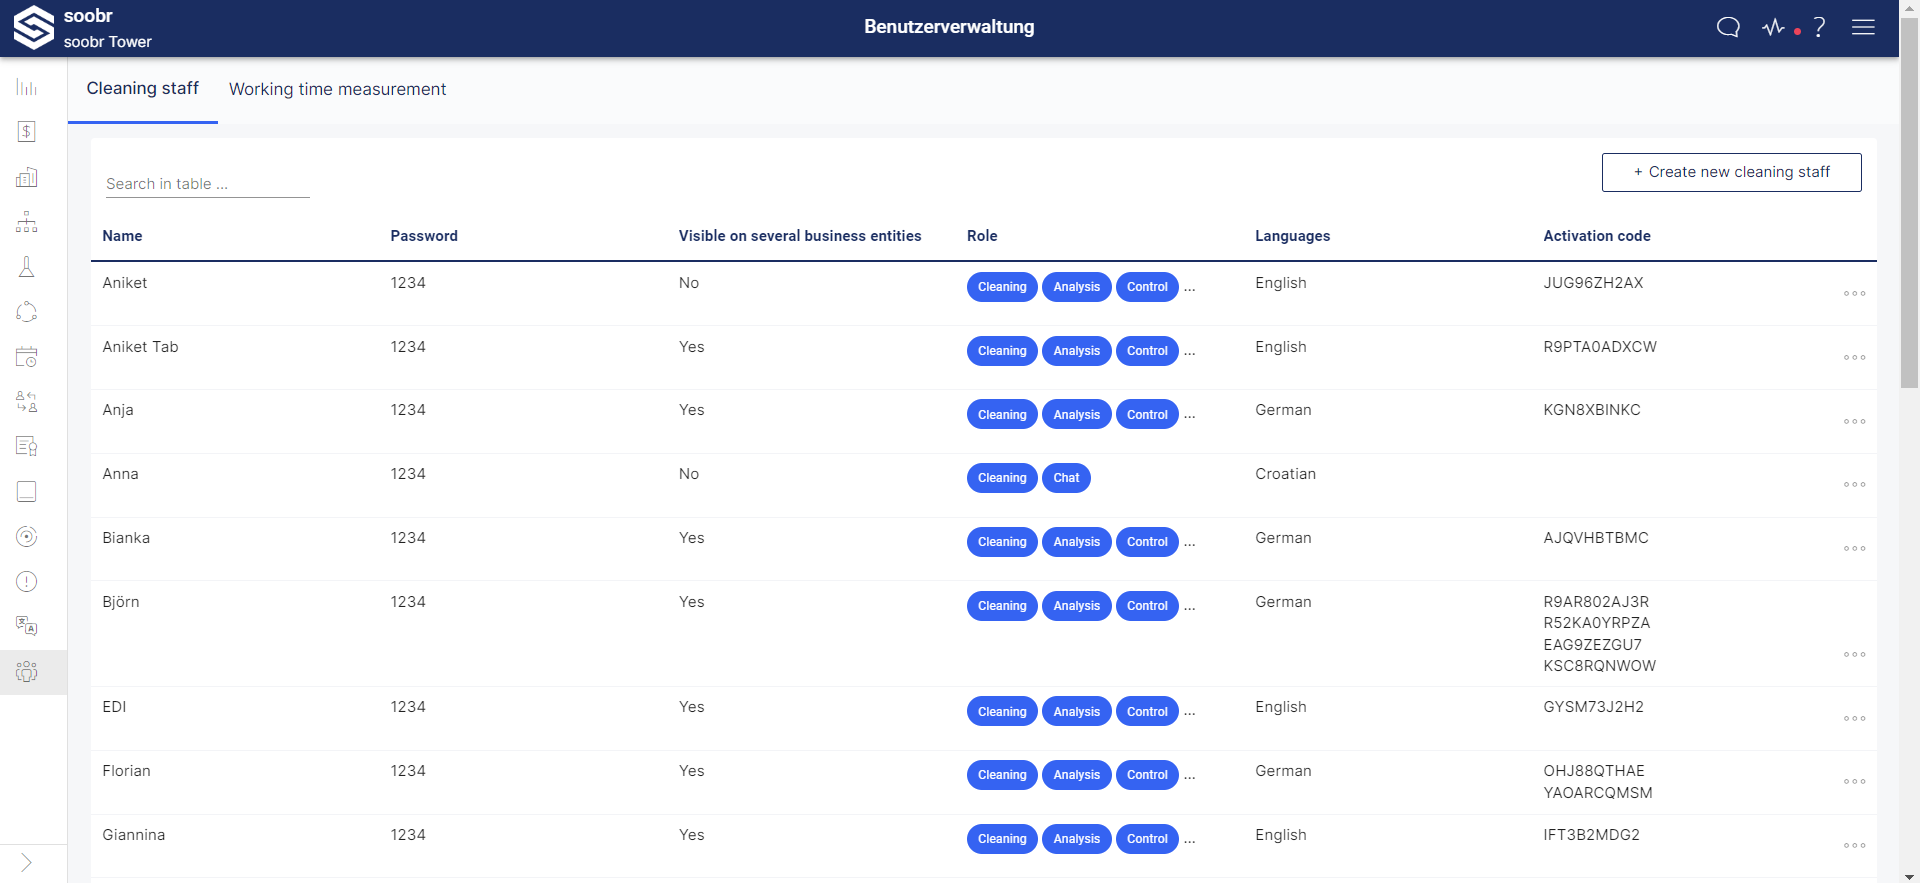Switch to the Cleaning staff tab

[143, 88]
